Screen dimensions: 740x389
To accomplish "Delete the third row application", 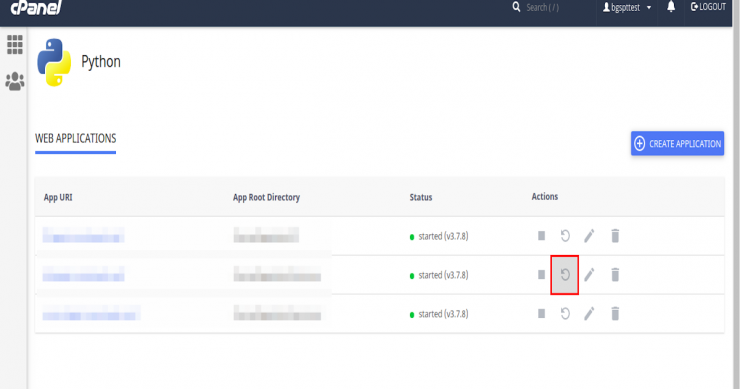I will pyautogui.click(x=615, y=313).
